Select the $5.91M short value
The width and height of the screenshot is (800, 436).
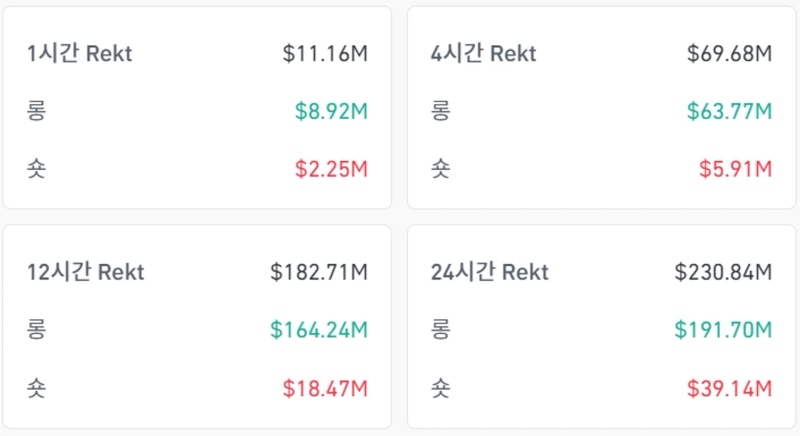[x=735, y=169]
